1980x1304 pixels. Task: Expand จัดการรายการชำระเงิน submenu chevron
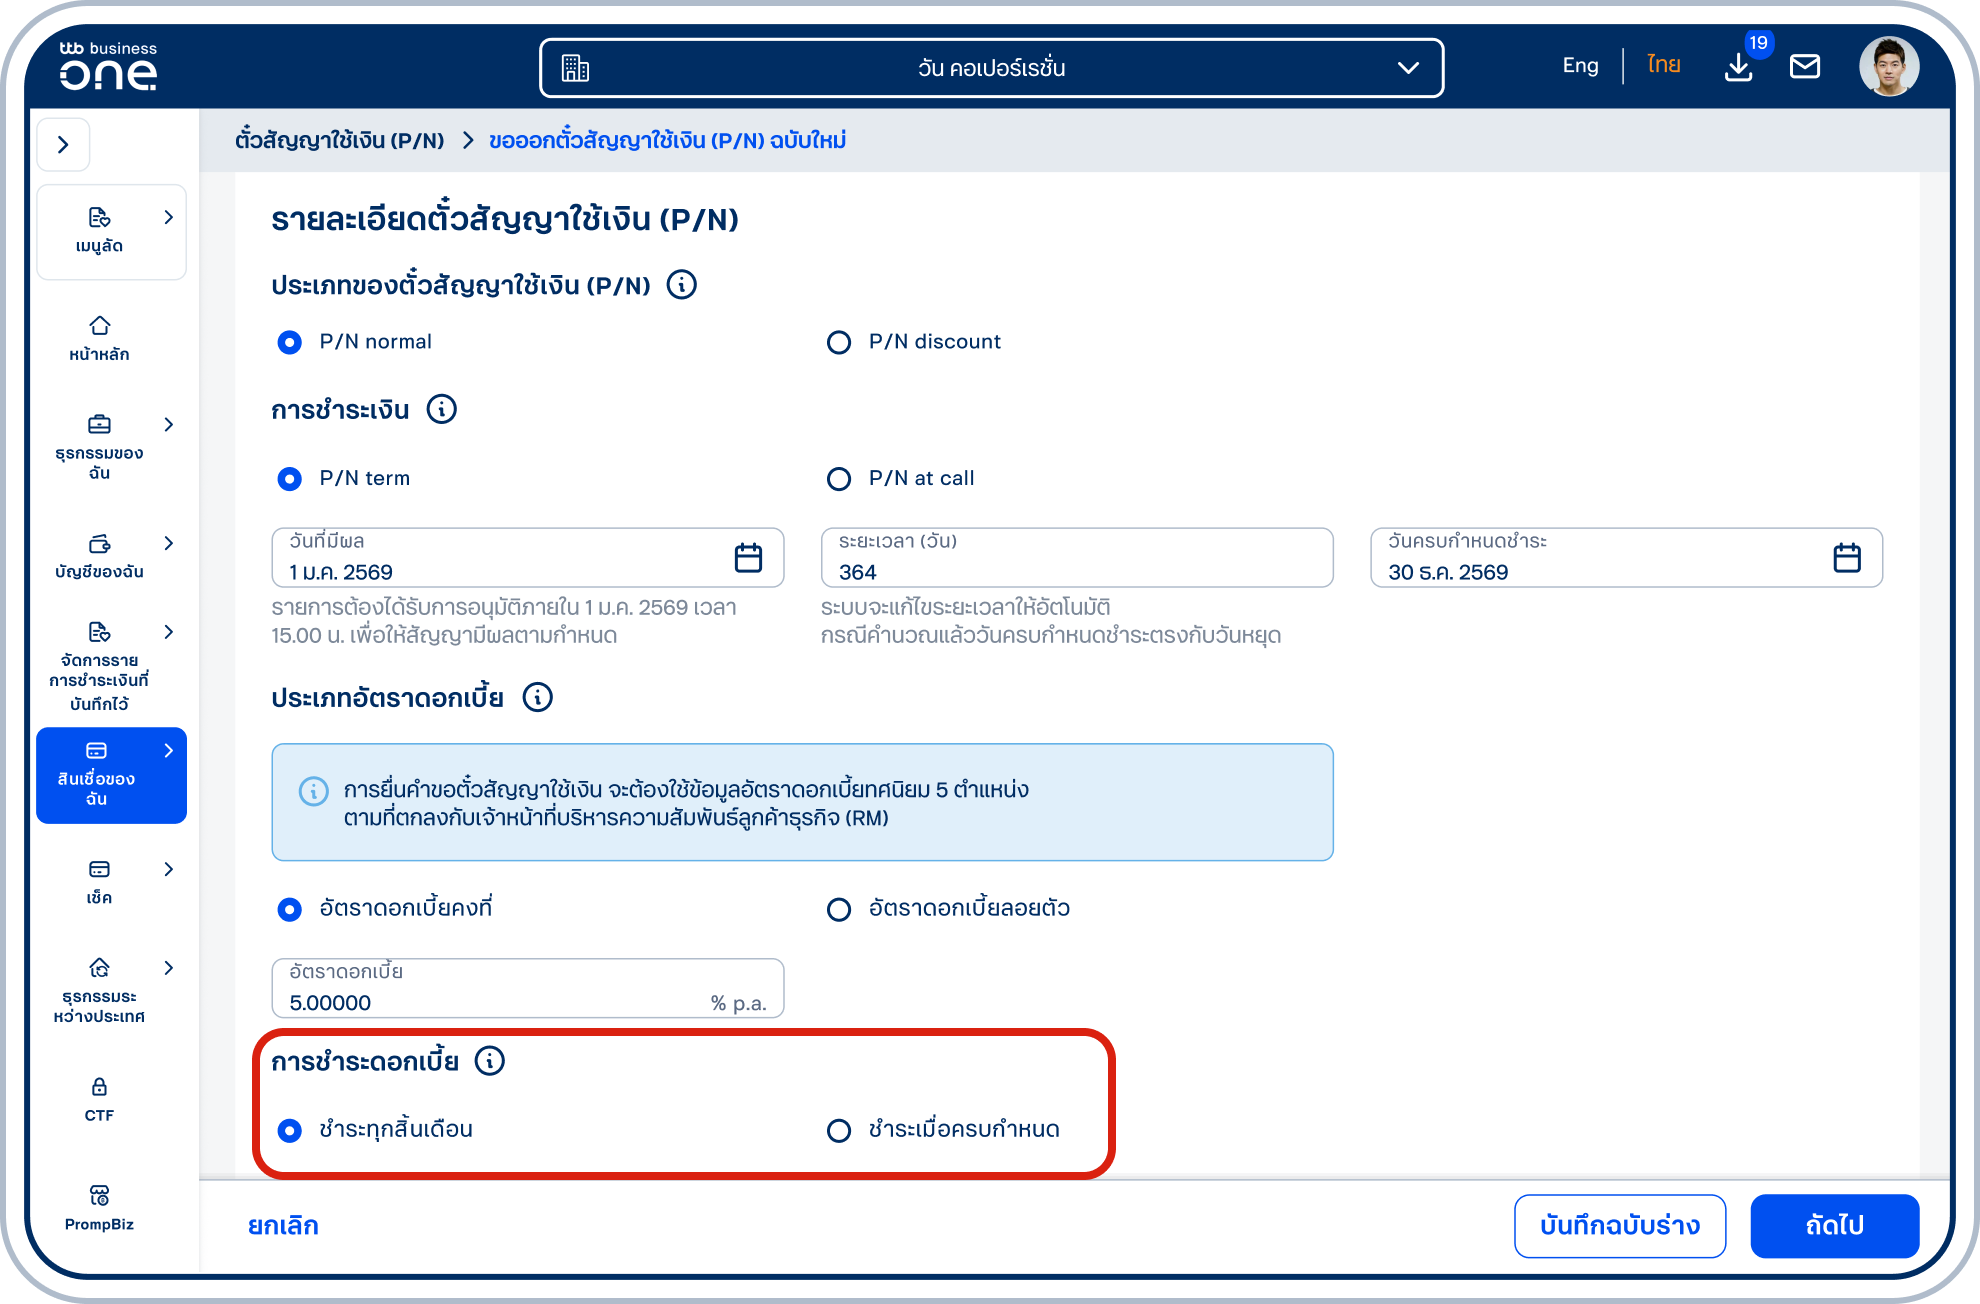point(168,632)
